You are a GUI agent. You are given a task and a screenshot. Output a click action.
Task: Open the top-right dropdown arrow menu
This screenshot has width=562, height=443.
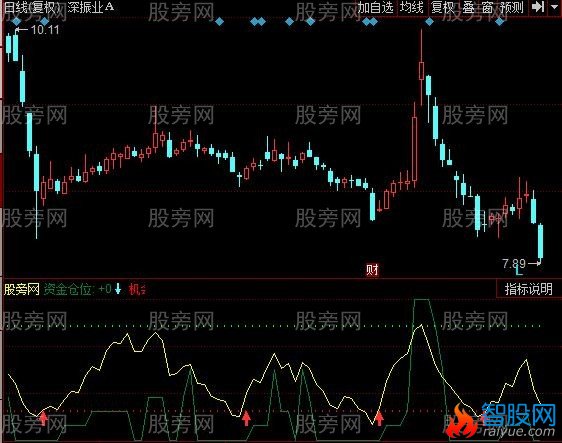point(554,7)
